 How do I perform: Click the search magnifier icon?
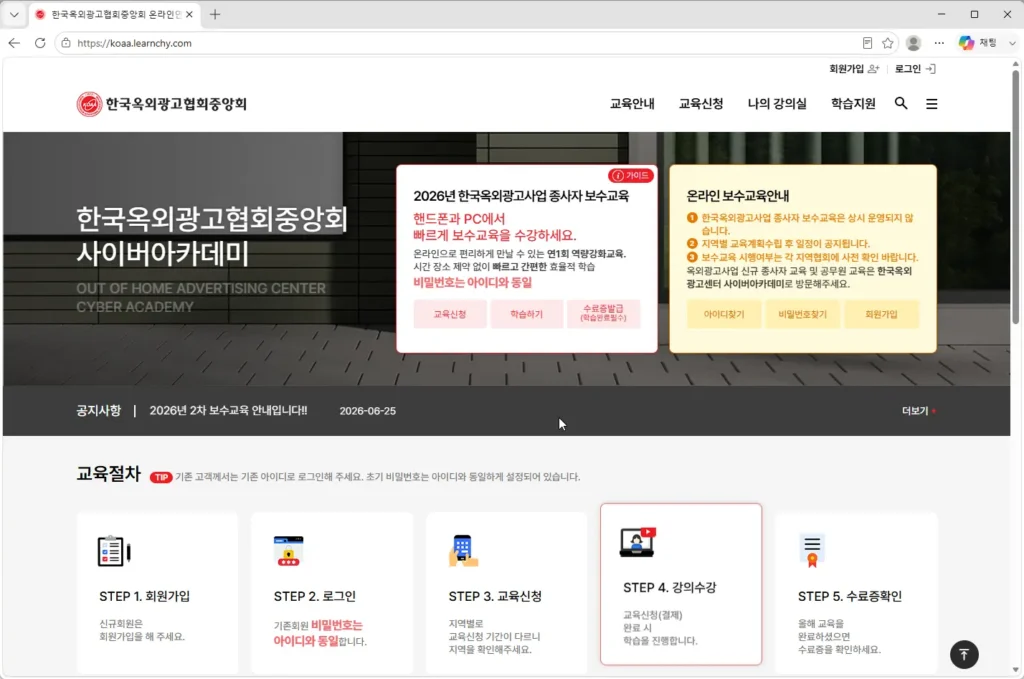pyautogui.click(x=901, y=103)
